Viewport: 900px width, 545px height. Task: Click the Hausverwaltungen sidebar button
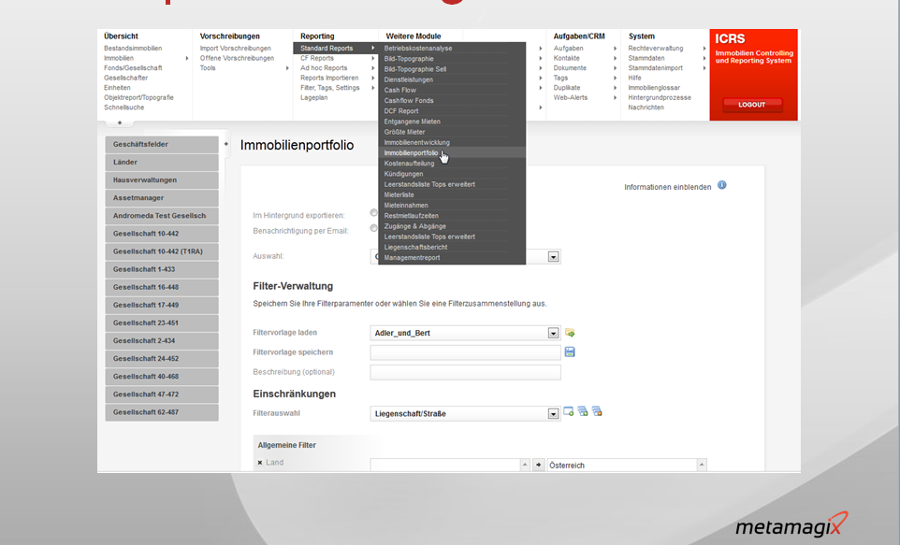[x=162, y=180]
